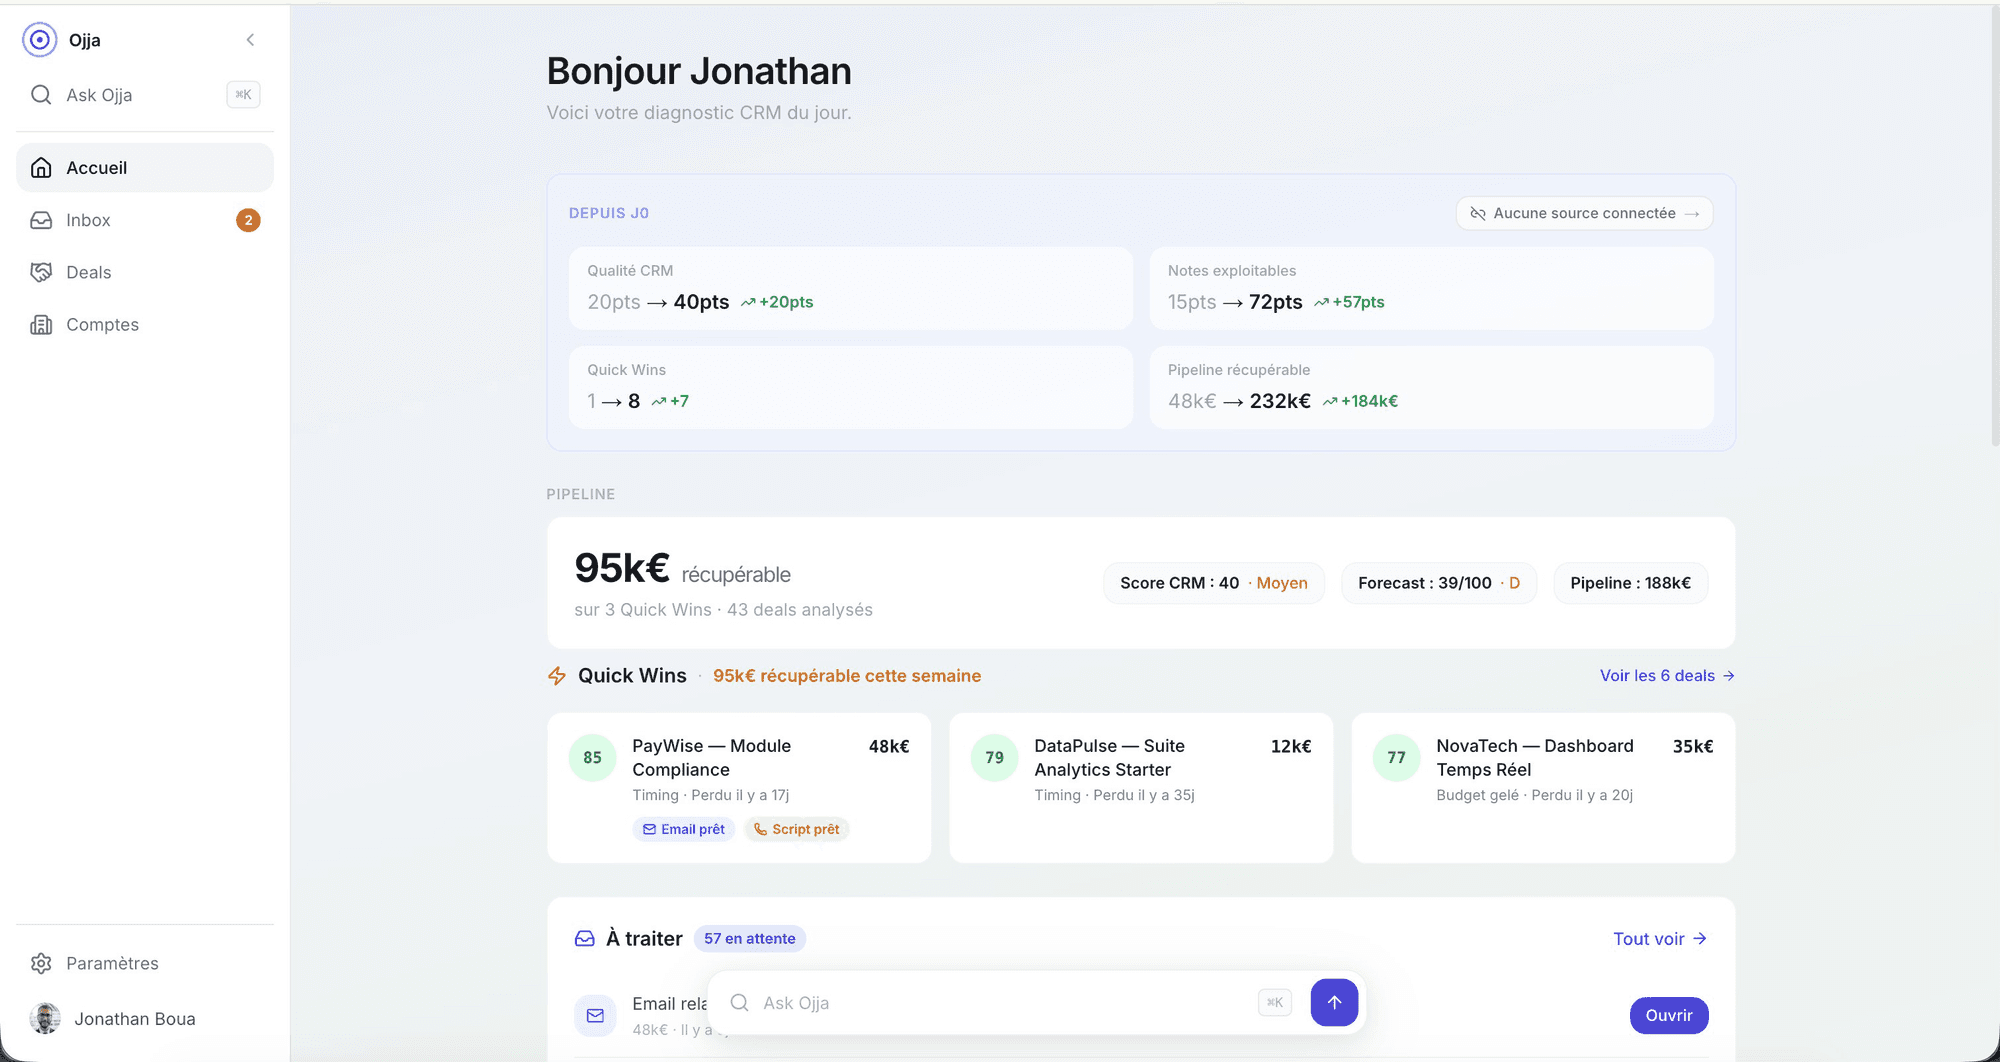This screenshot has height=1062, width=2000.
Task: Open Aucune source connectée settings
Action: coord(1583,213)
